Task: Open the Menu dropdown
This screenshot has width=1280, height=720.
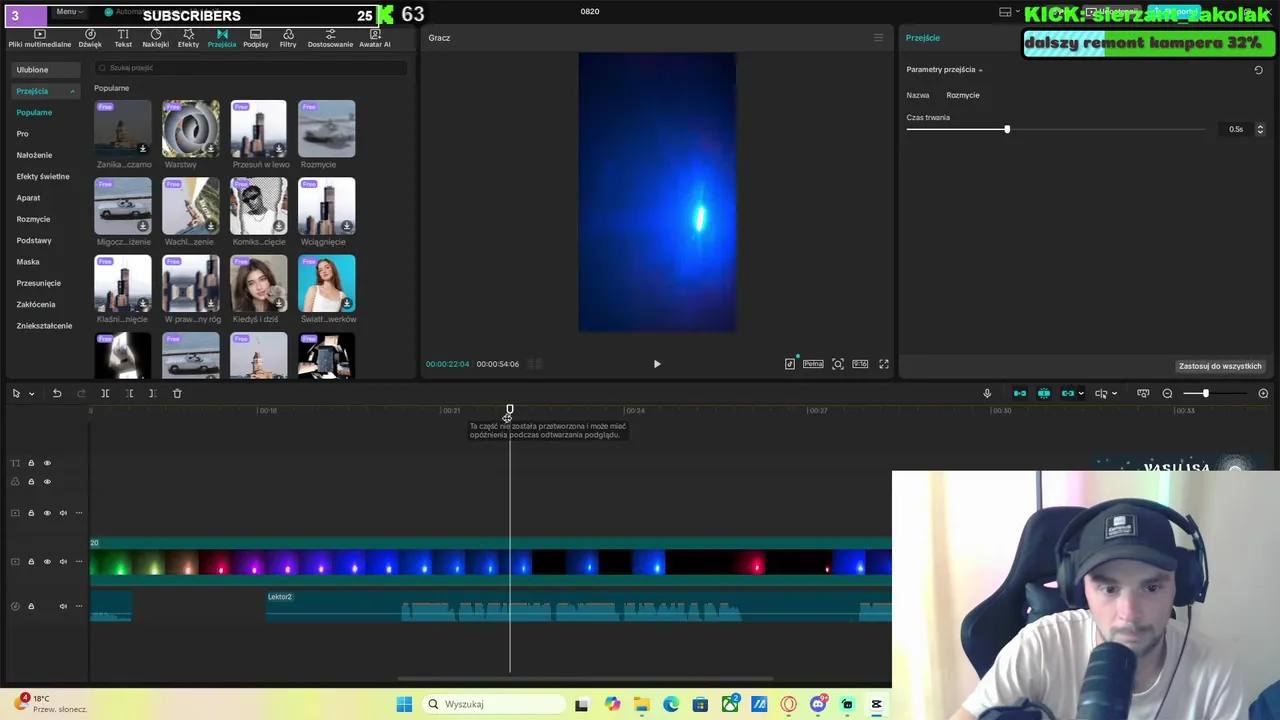Action: point(69,11)
